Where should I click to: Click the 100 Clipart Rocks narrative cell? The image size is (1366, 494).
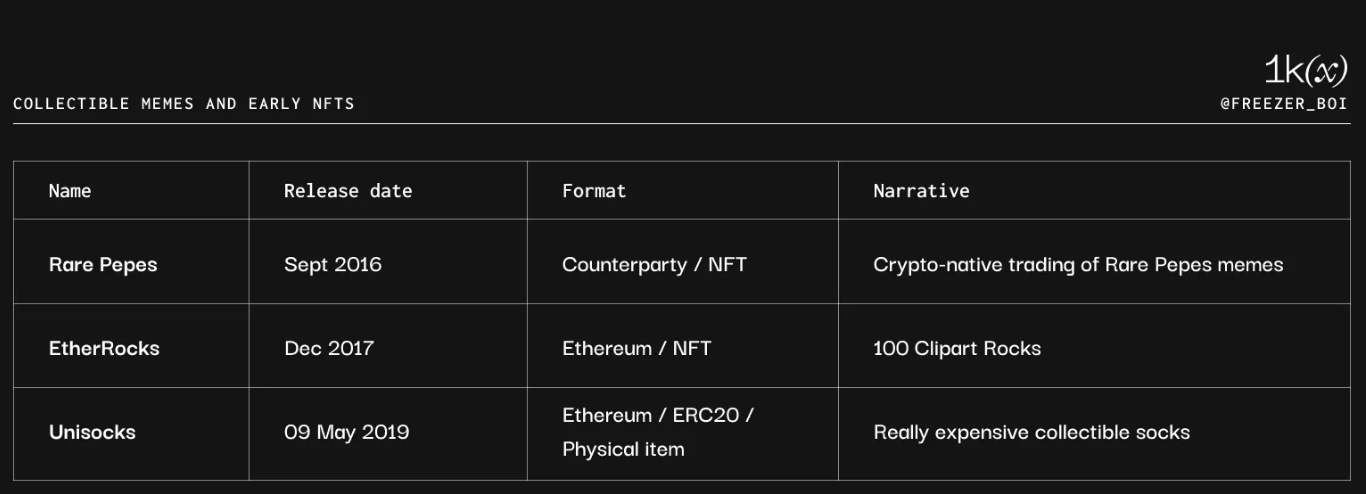pyautogui.click(x=957, y=349)
